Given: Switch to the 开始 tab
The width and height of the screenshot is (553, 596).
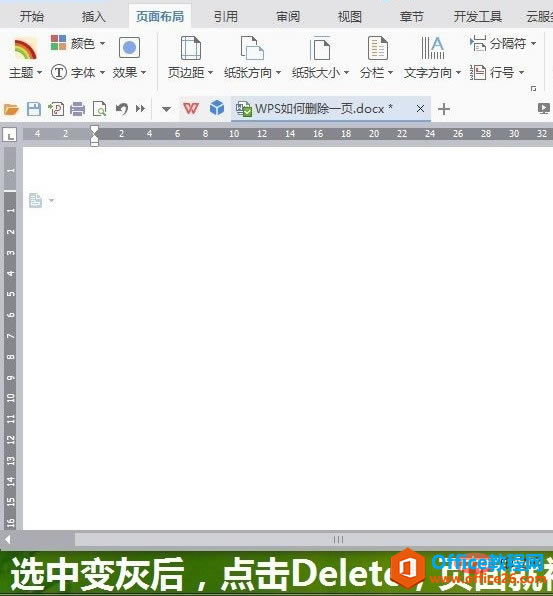Looking at the screenshot, I should point(32,17).
